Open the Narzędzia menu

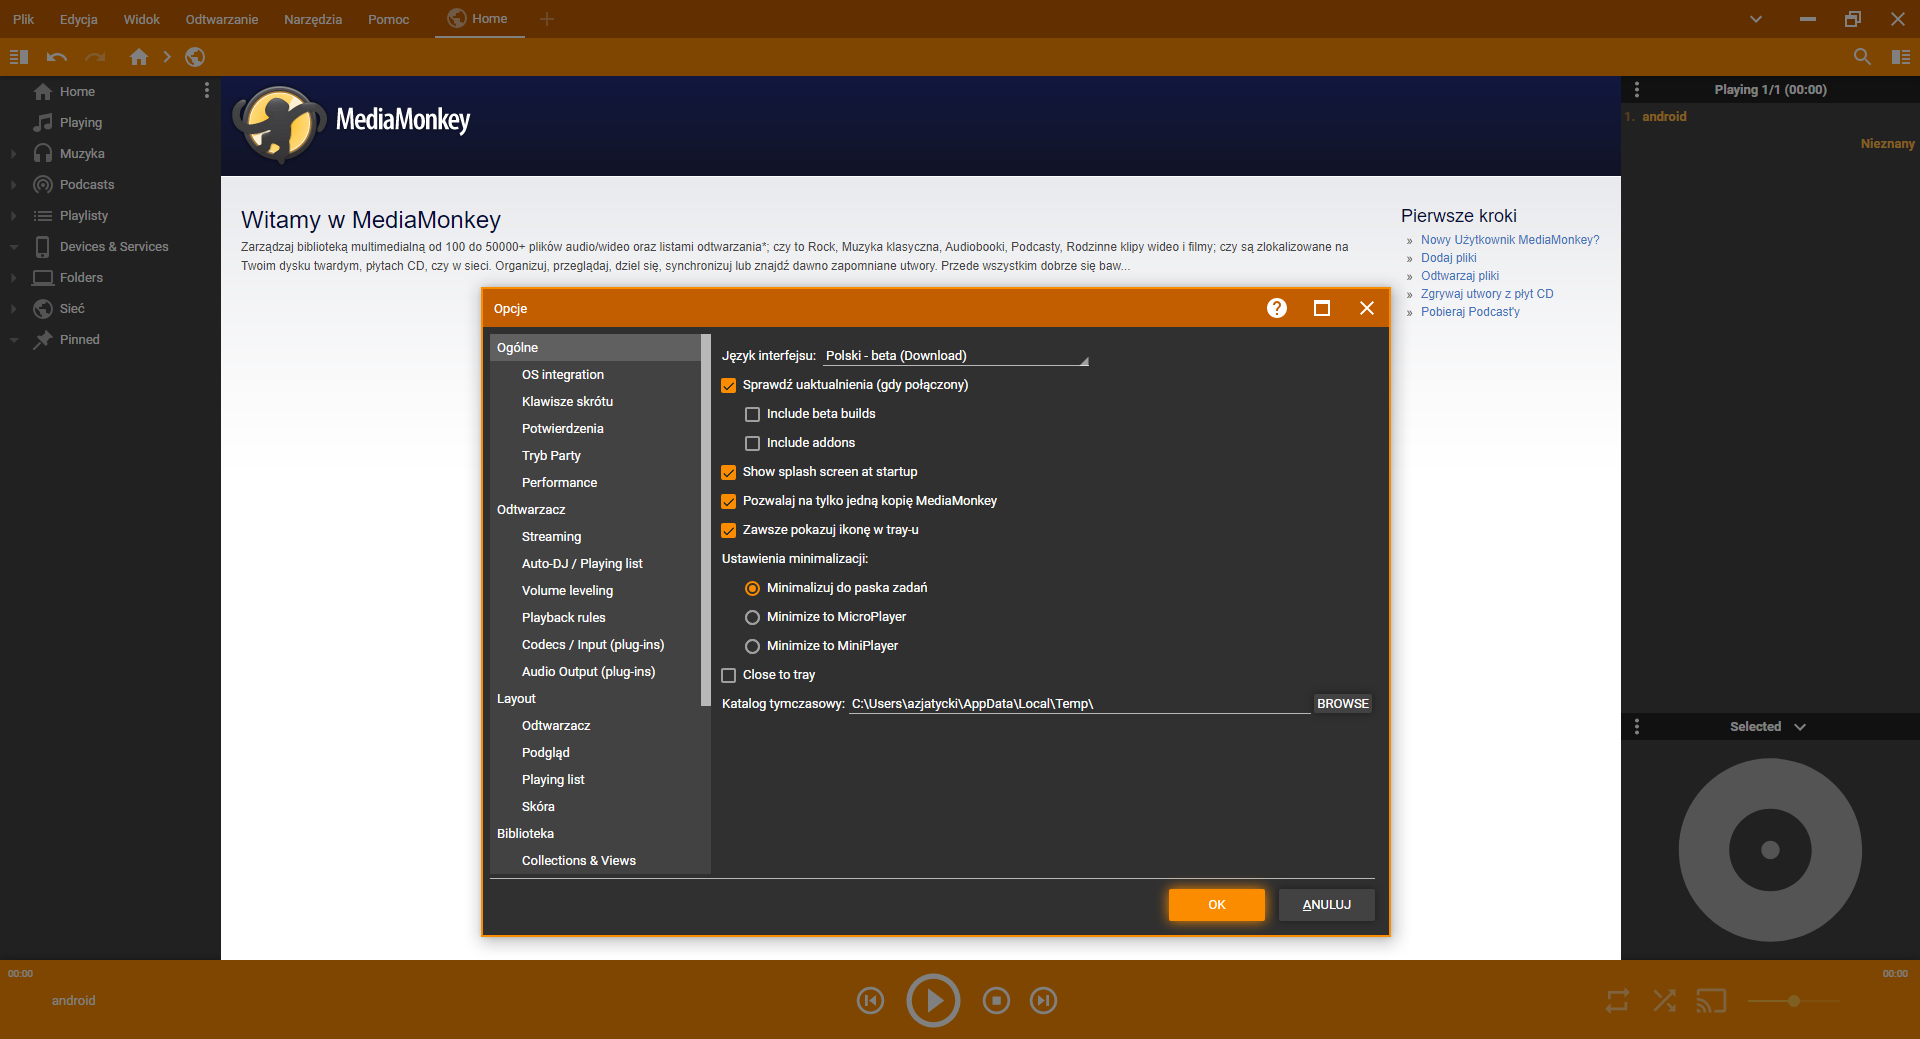pos(313,19)
